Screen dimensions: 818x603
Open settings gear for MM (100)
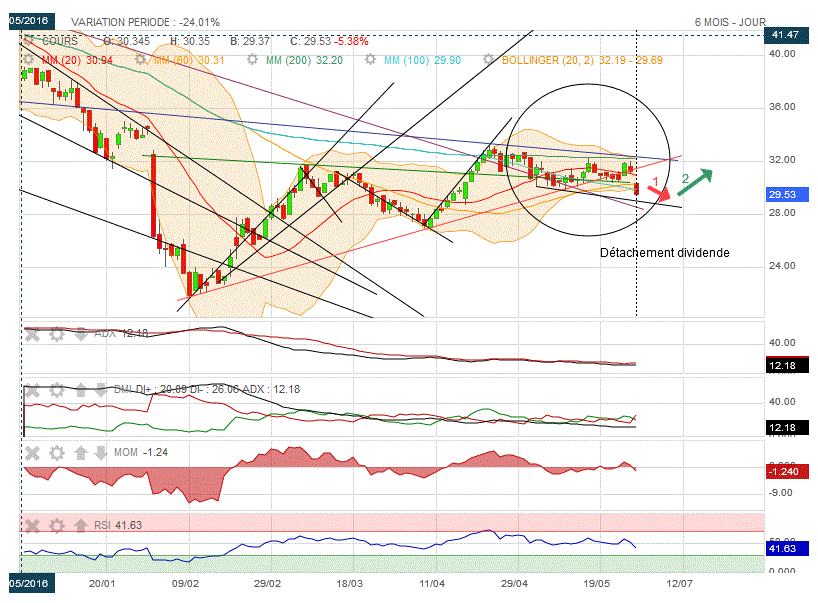(x=370, y=59)
